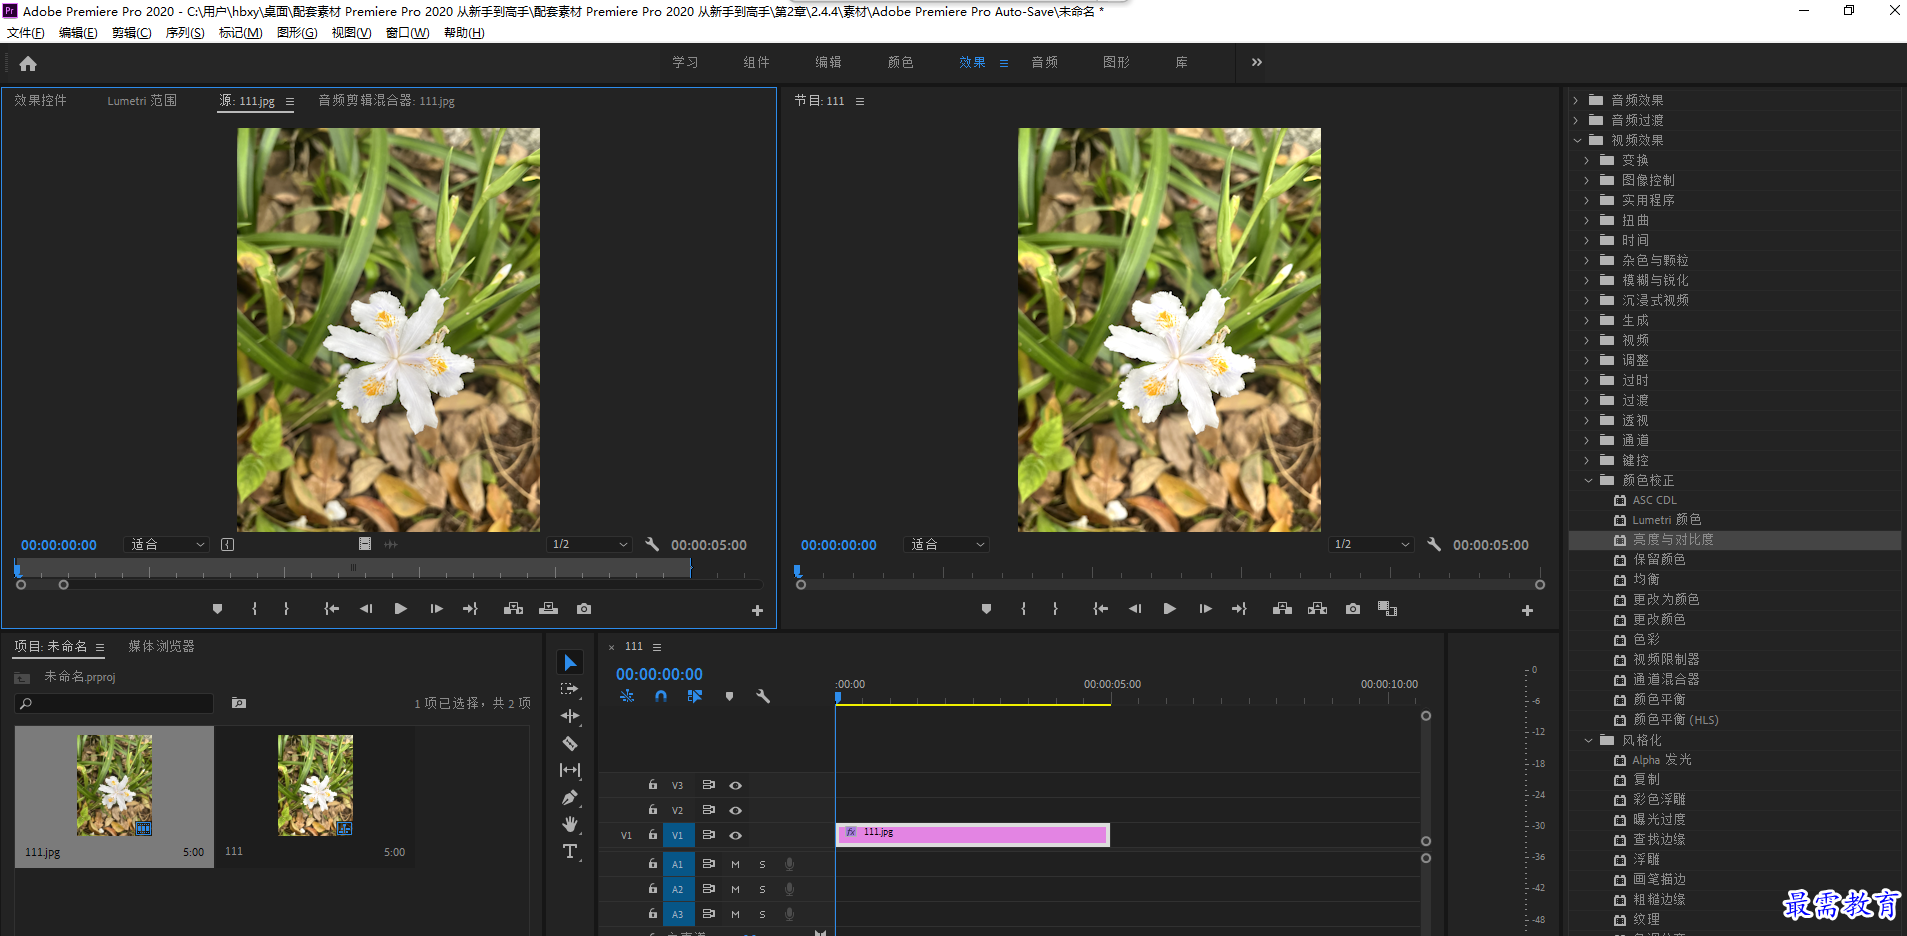This screenshot has width=1907, height=936.
Task: Toggle V1 track lock
Action: click(653, 834)
